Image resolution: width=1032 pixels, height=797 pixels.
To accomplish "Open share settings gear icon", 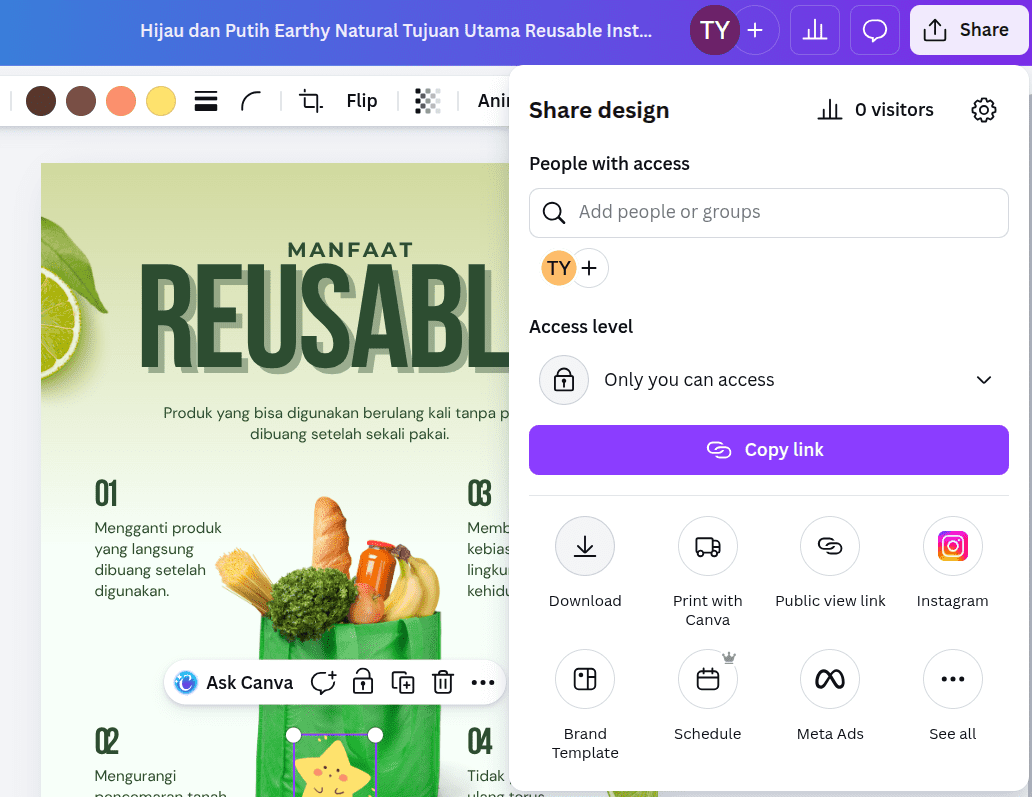I will pos(984,110).
